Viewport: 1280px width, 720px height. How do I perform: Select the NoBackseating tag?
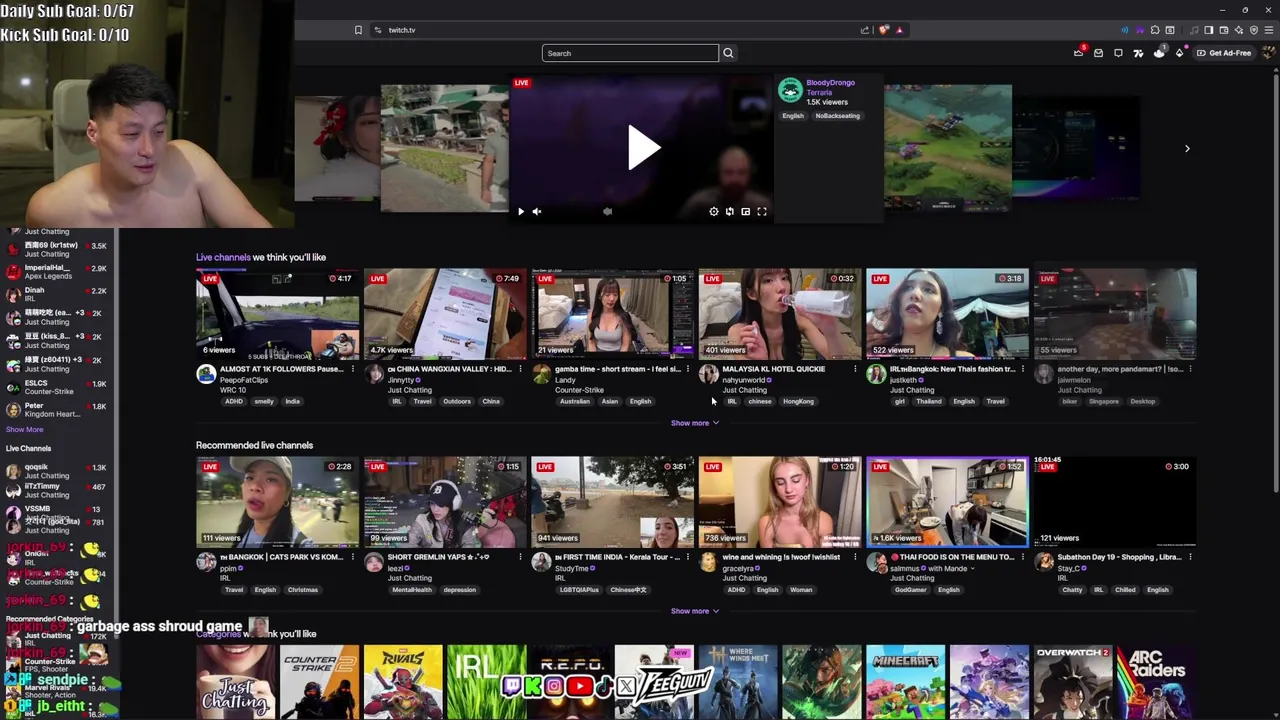click(837, 116)
